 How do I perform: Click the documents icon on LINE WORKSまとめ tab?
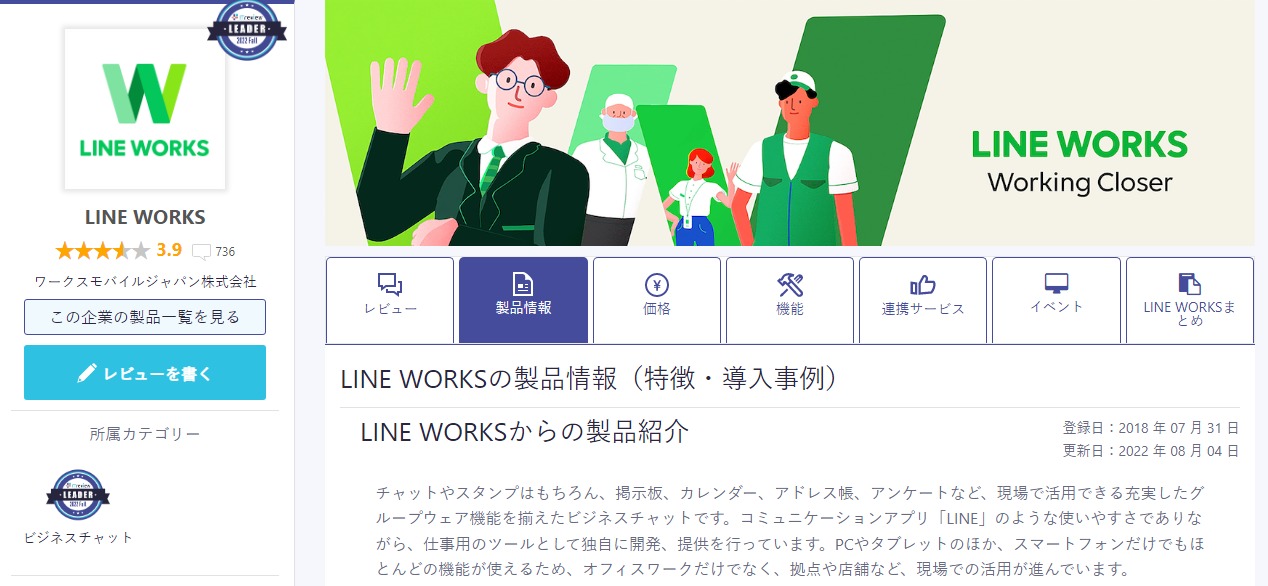pyautogui.click(x=1189, y=283)
